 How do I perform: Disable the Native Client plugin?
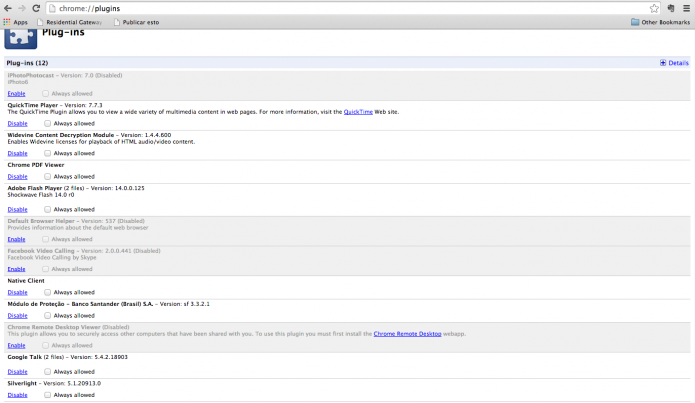(17, 292)
